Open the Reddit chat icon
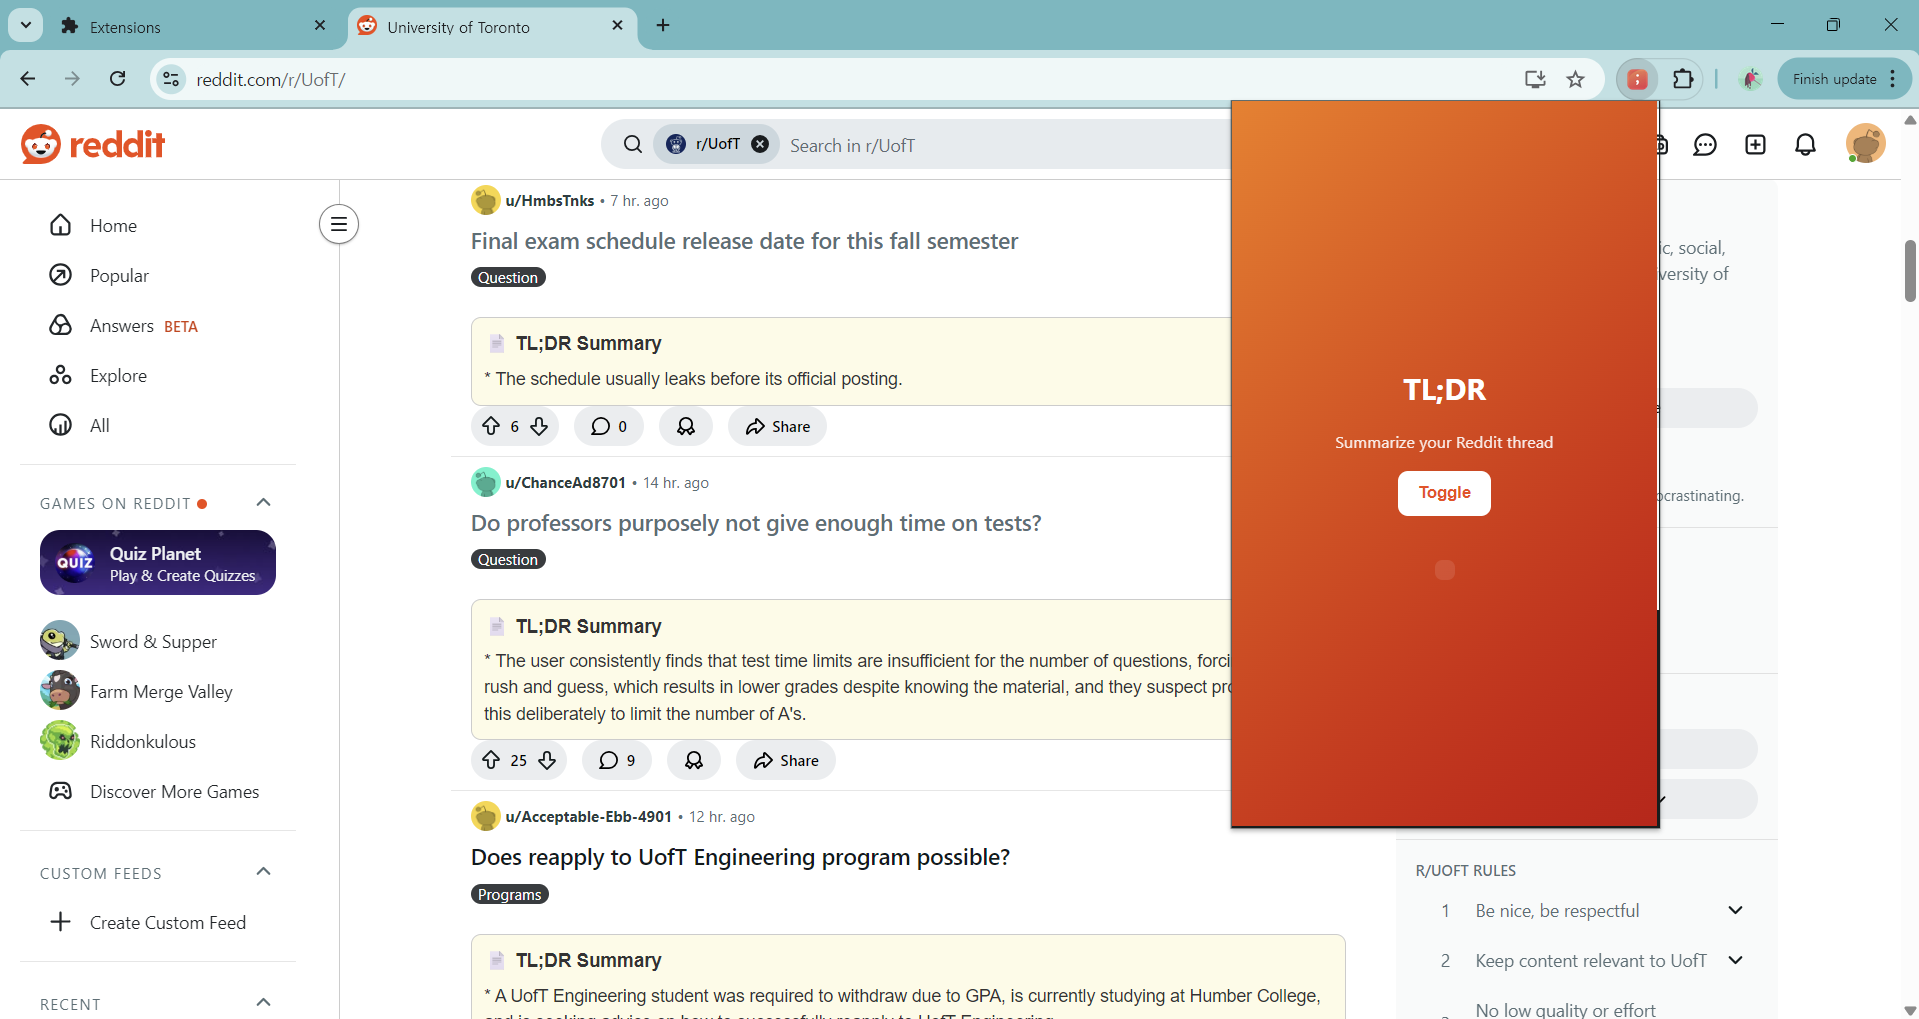The image size is (1919, 1019). (1705, 145)
